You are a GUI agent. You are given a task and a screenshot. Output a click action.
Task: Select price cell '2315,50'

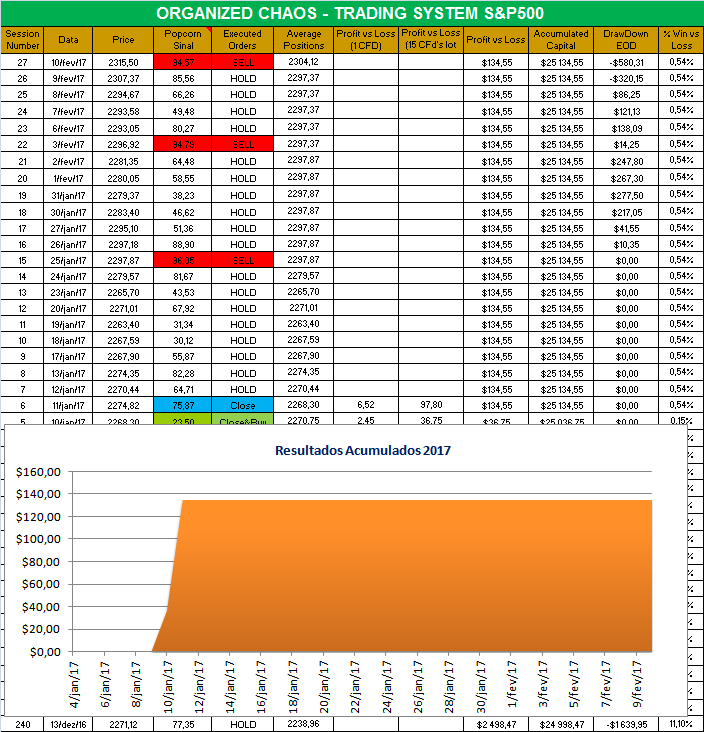(123, 62)
